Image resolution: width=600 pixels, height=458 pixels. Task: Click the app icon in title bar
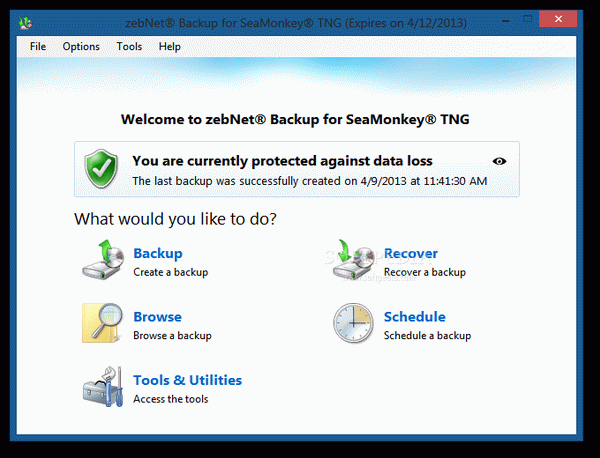tap(25, 23)
